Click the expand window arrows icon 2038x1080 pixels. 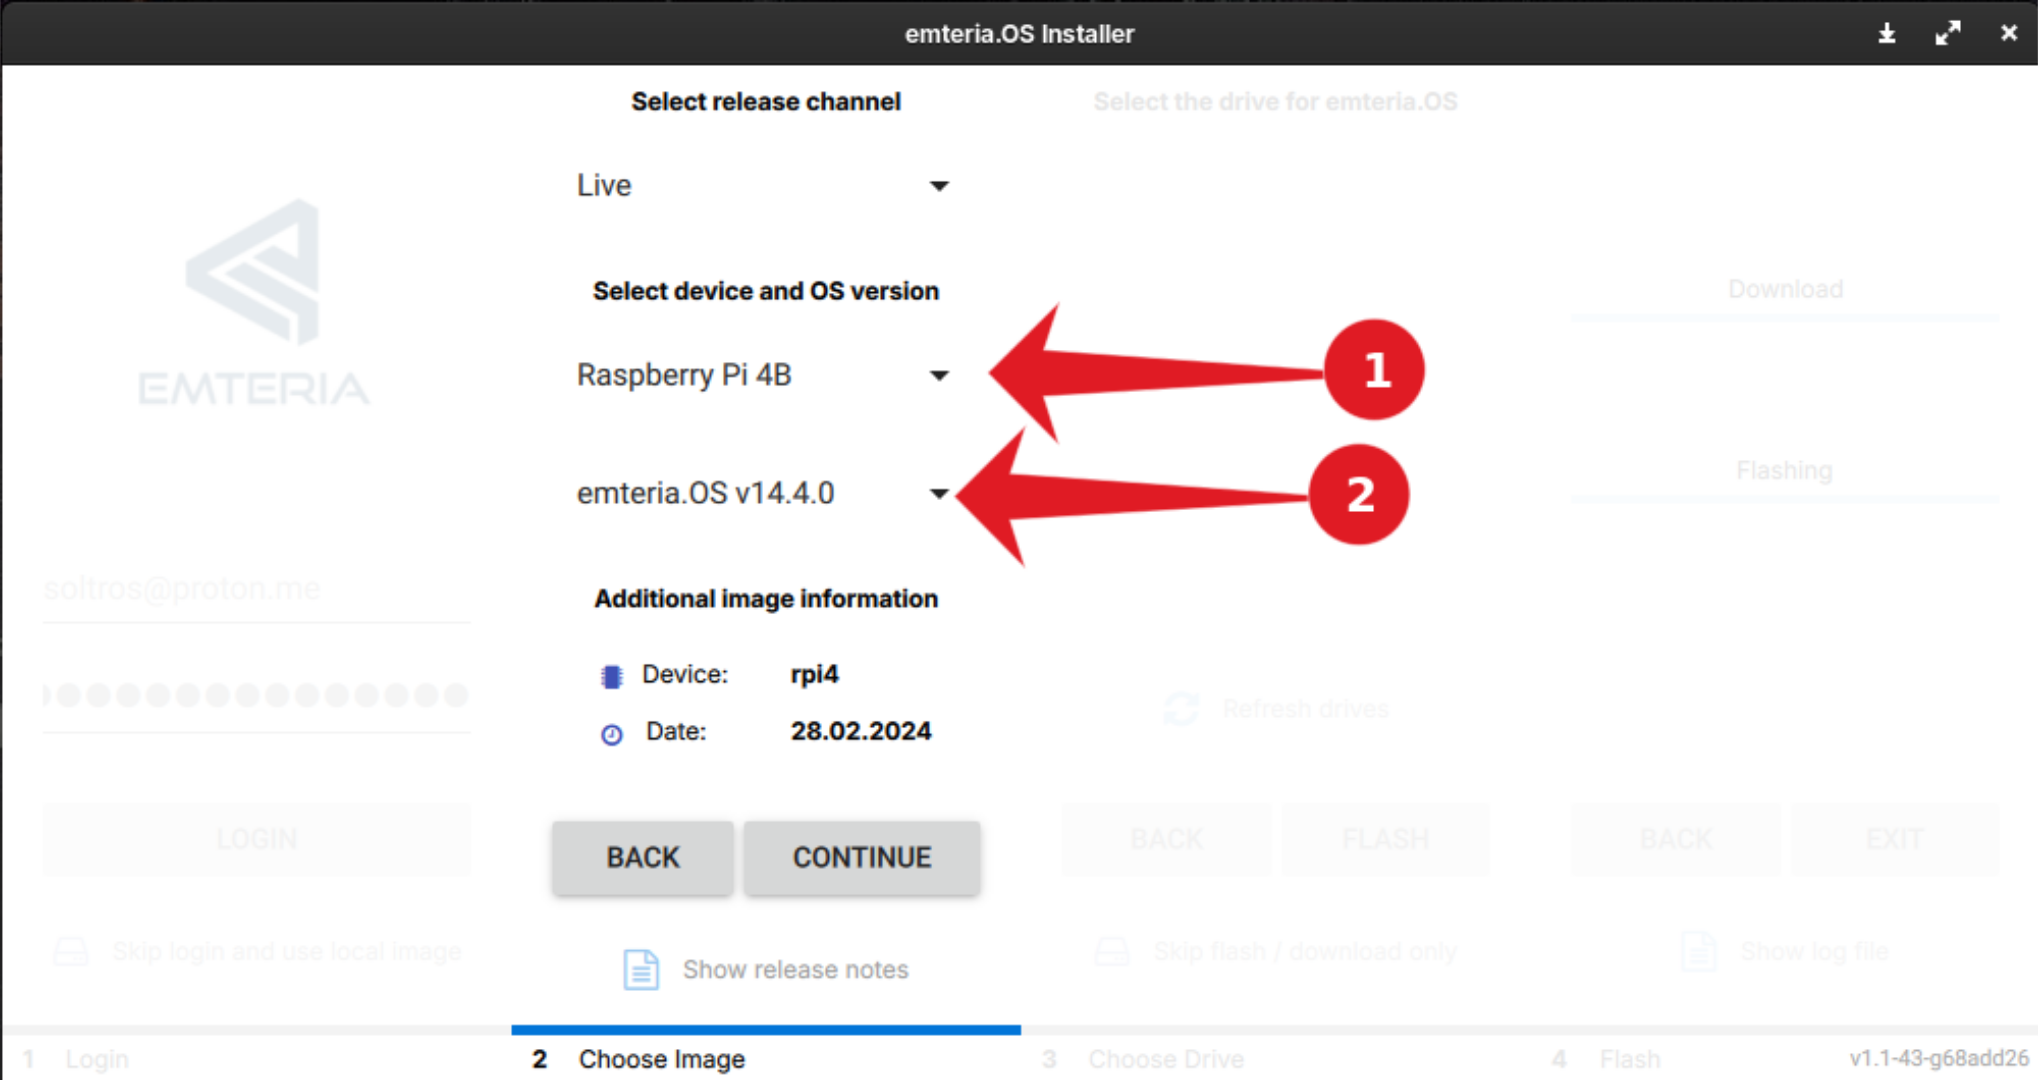(x=1947, y=34)
